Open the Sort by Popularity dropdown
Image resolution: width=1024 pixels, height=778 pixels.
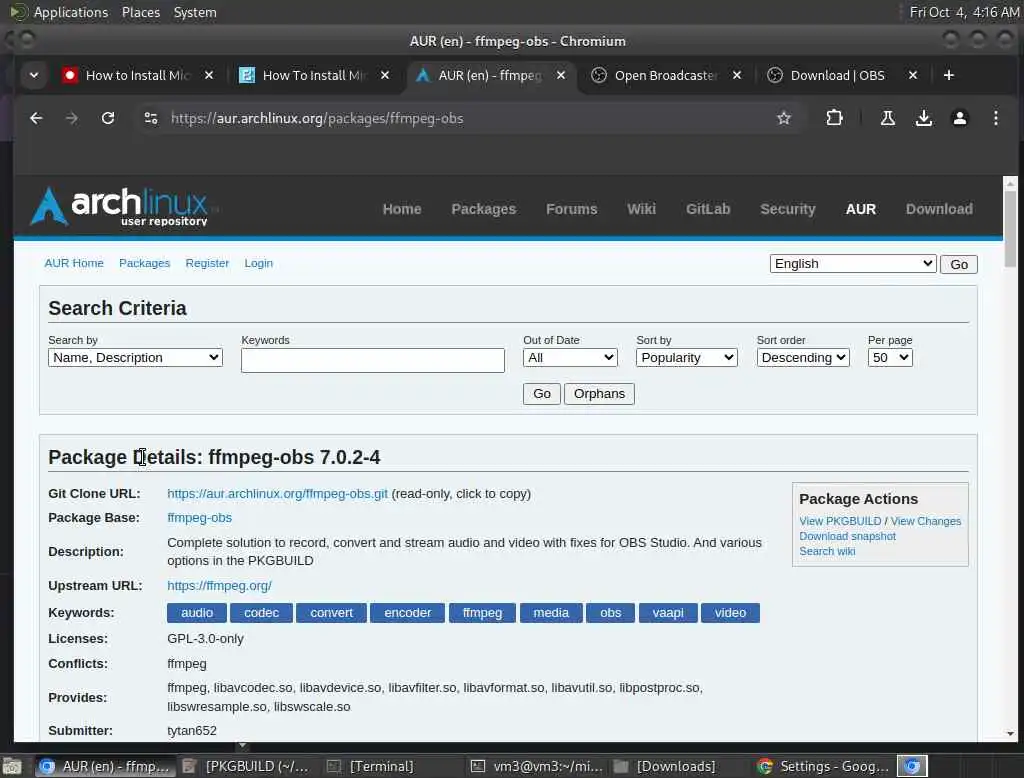click(x=686, y=358)
